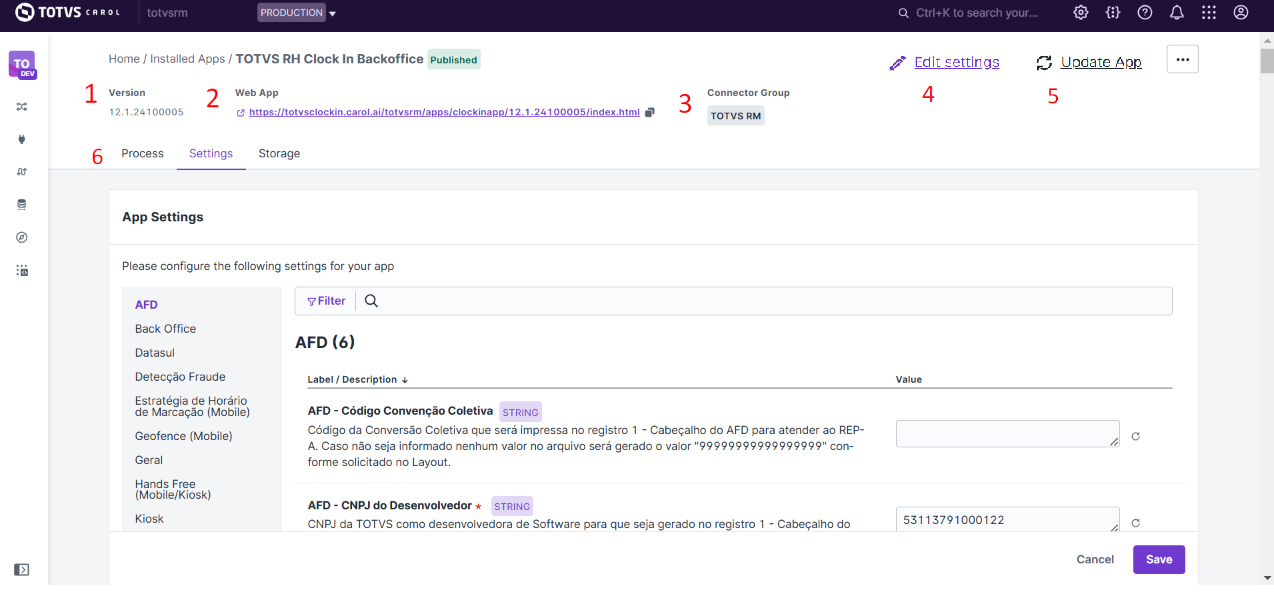The height and width of the screenshot is (598, 1274).
Task: Copy the web app URL
Action: point(650,112)
